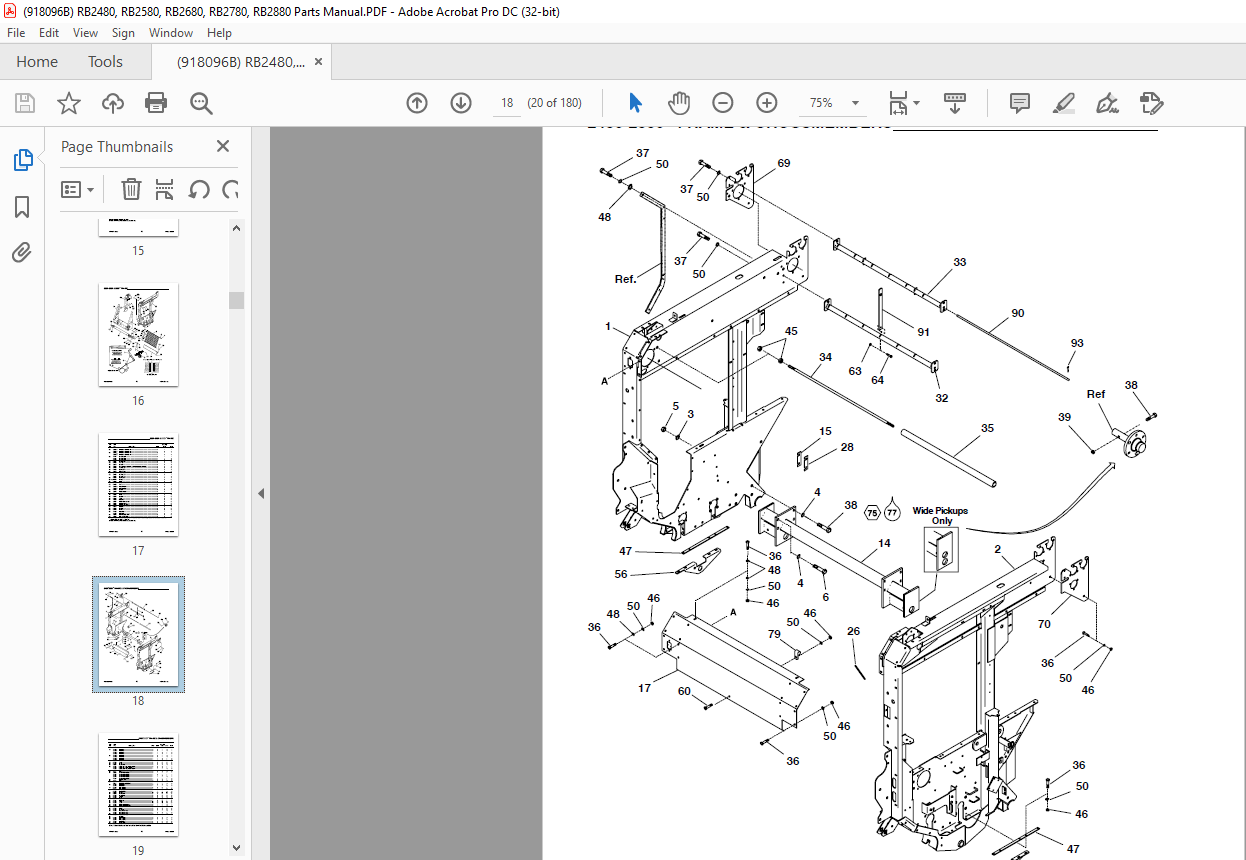
Task: Zoom in with the plus circle icon
Action: click(x=767, y=103)
